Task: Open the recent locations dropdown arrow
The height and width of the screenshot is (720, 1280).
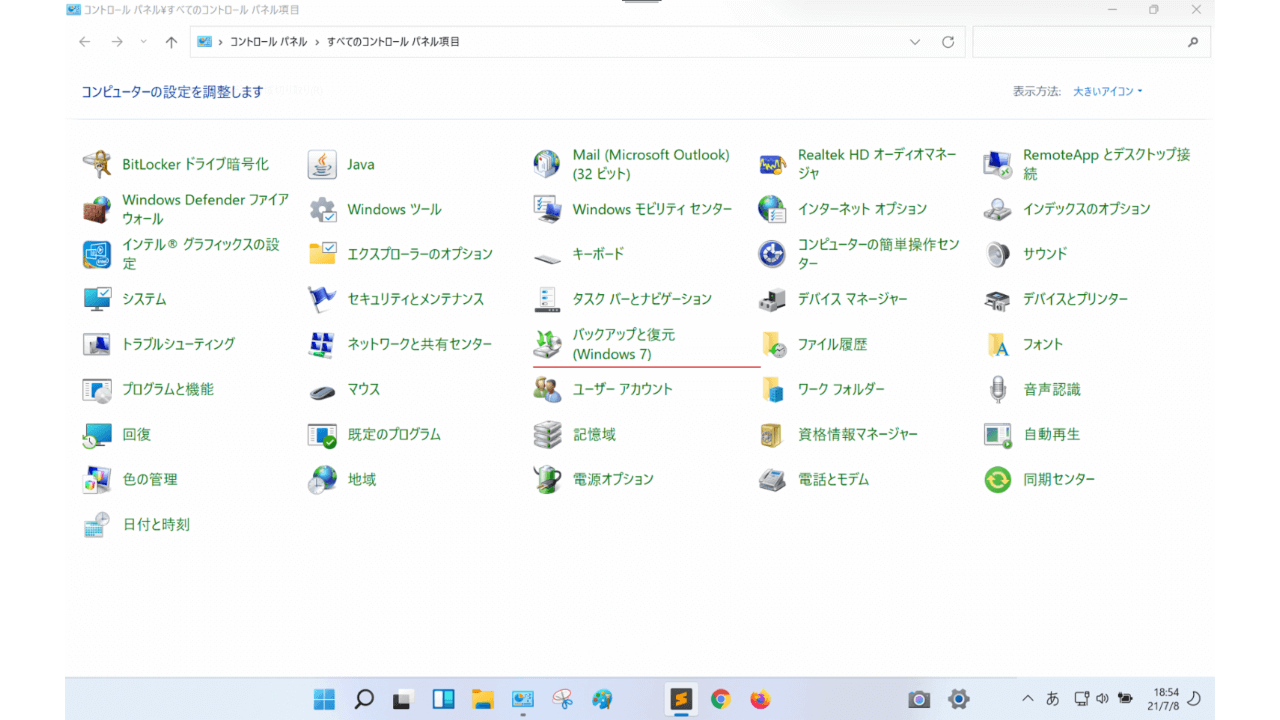Action: pyautogui.click(x=144, y=42)
